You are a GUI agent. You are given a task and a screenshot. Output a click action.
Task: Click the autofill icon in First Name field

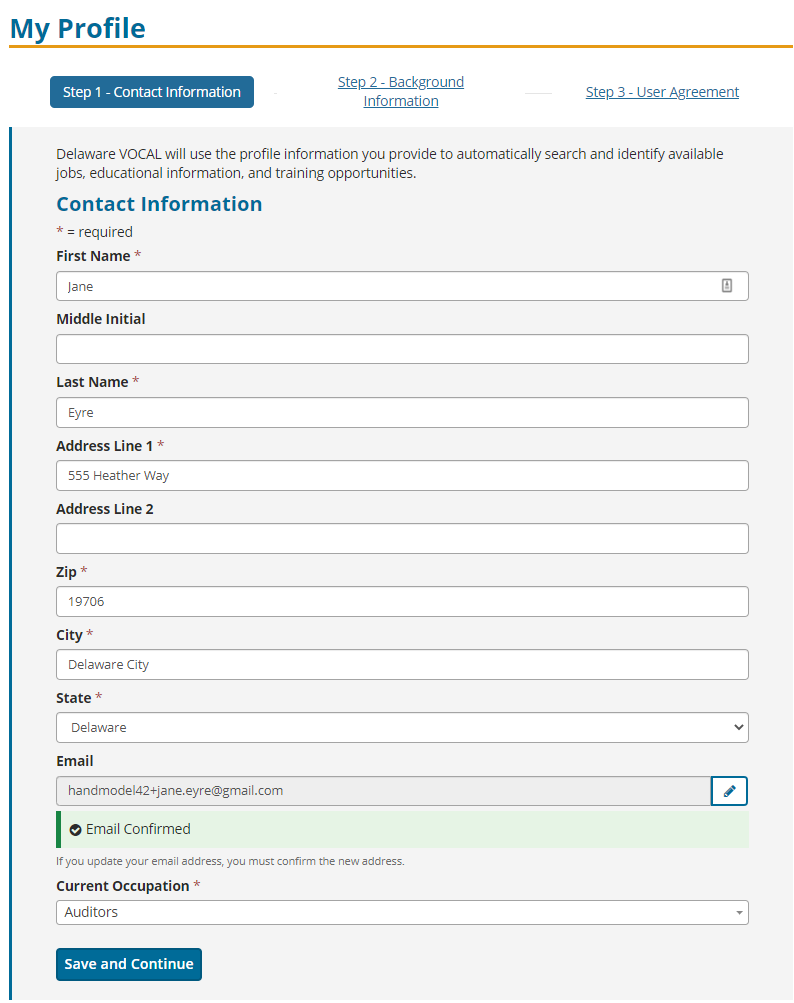point(727,285)
